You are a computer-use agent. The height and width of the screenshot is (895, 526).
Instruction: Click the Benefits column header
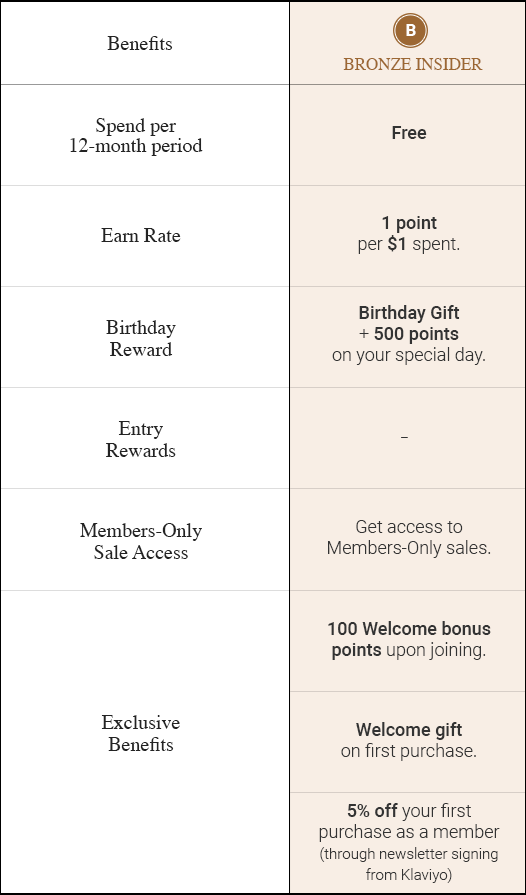(x=140, y=43)
